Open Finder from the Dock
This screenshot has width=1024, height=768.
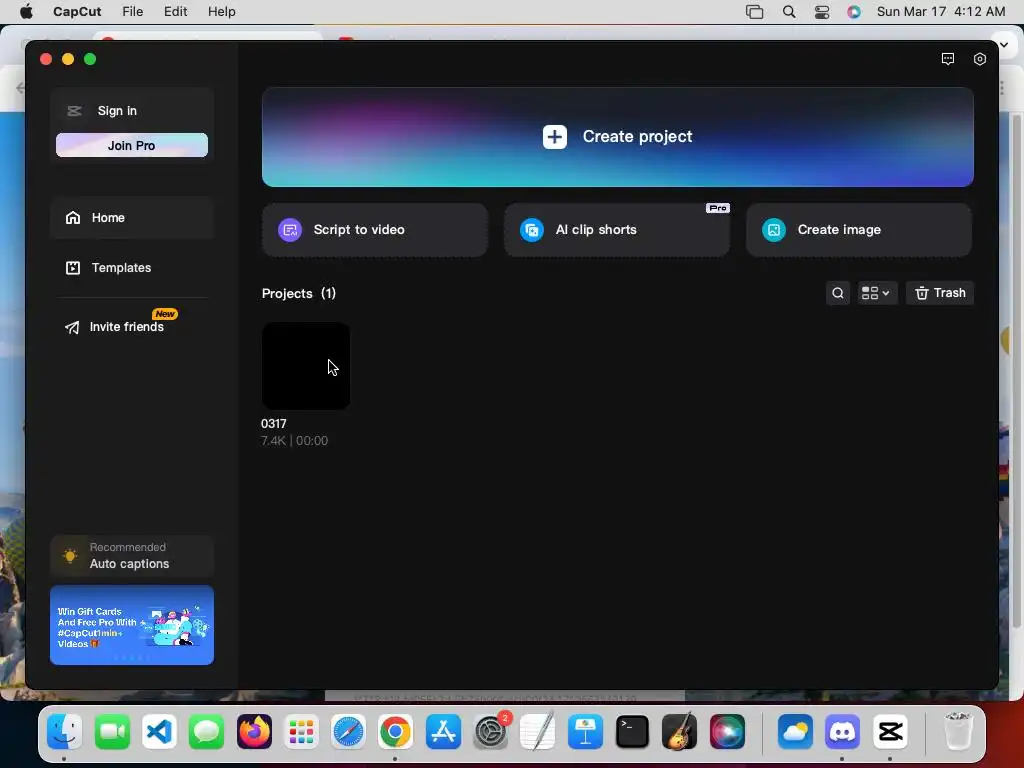65,732
